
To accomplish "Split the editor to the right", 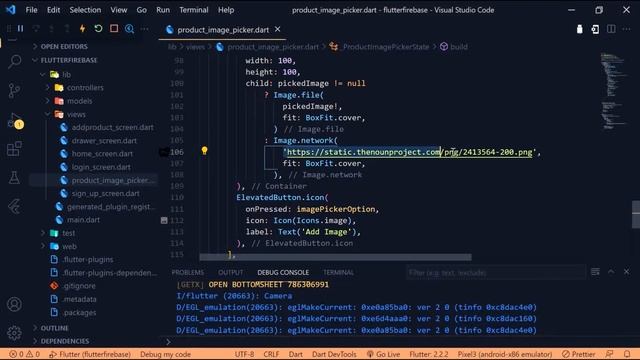I will click(611, 29).
